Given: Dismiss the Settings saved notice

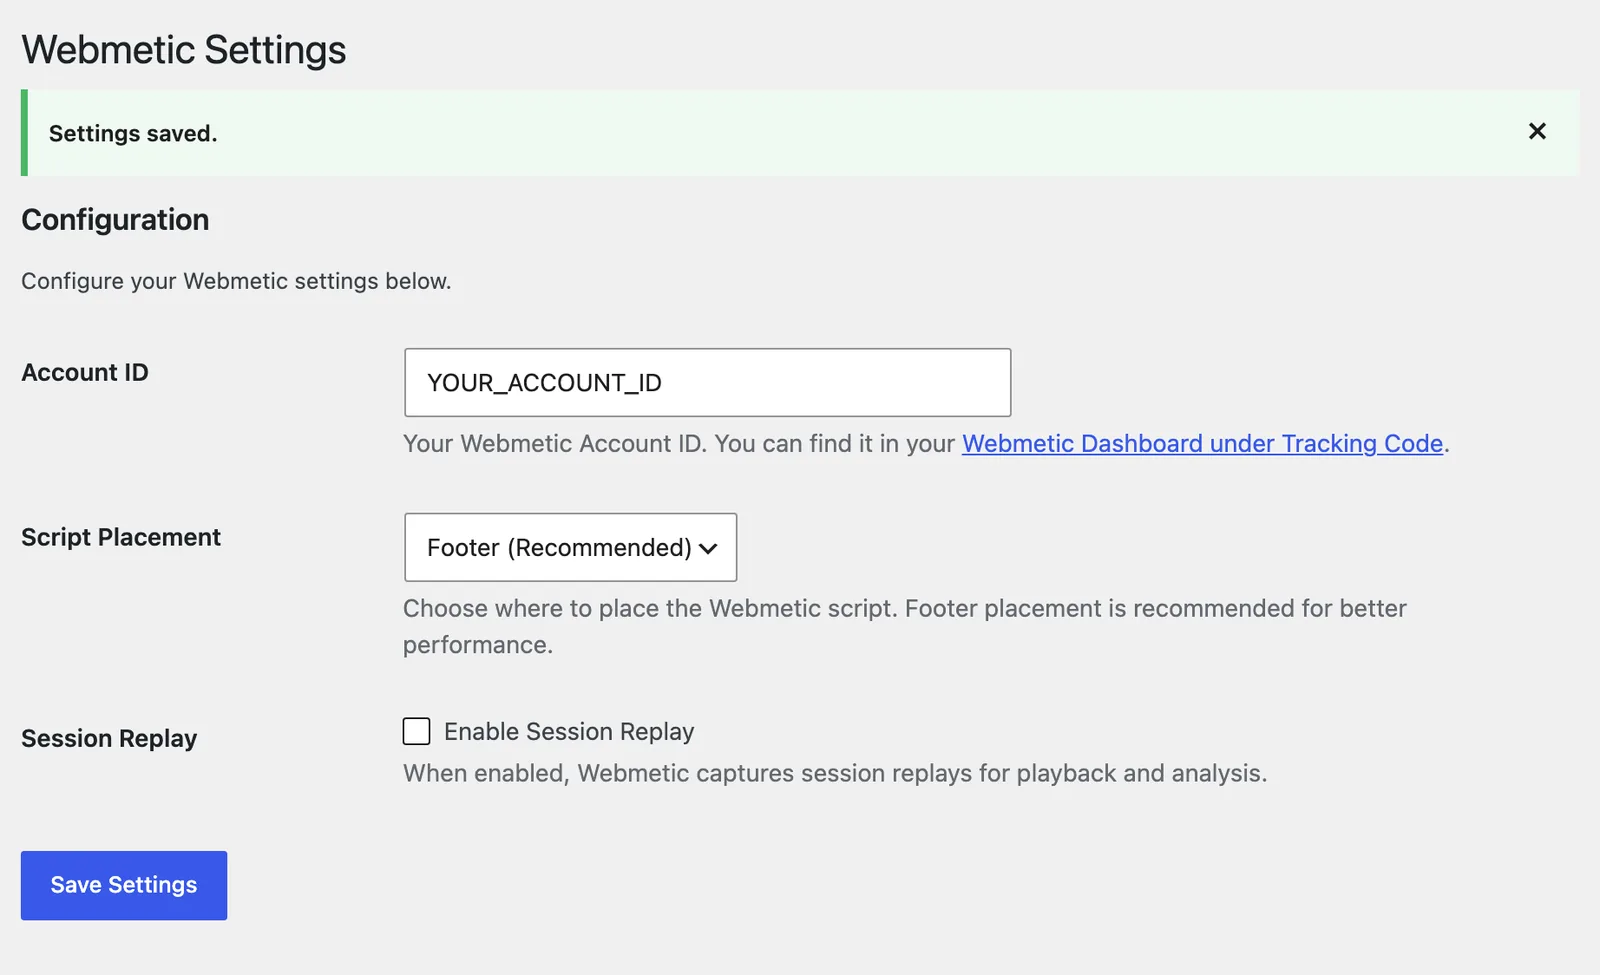Looking at the screenshot, I should point(1537,131).
